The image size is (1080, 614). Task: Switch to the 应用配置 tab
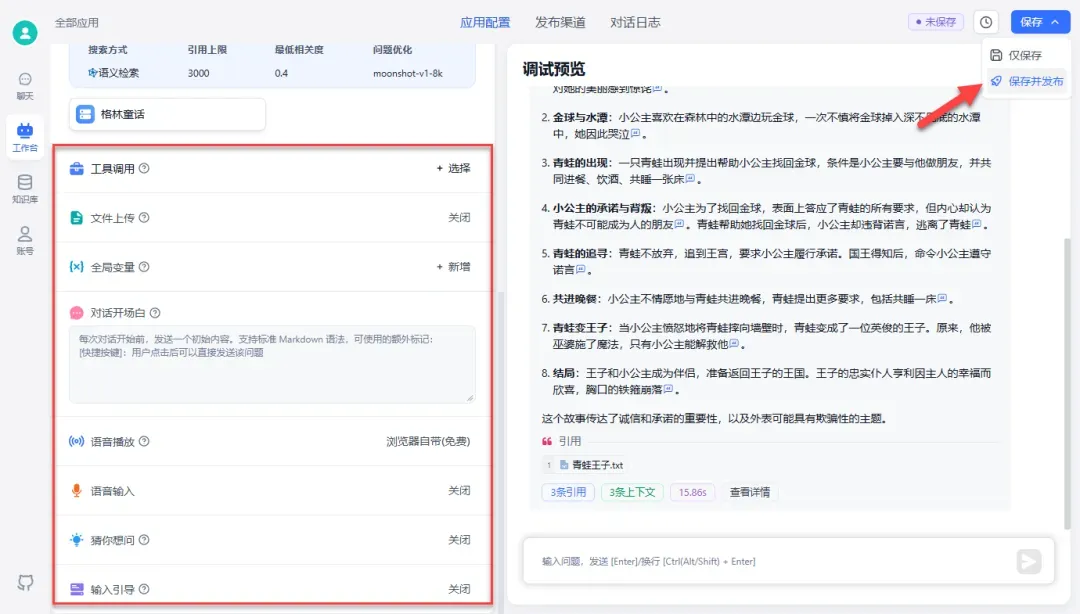click(485, 22)
